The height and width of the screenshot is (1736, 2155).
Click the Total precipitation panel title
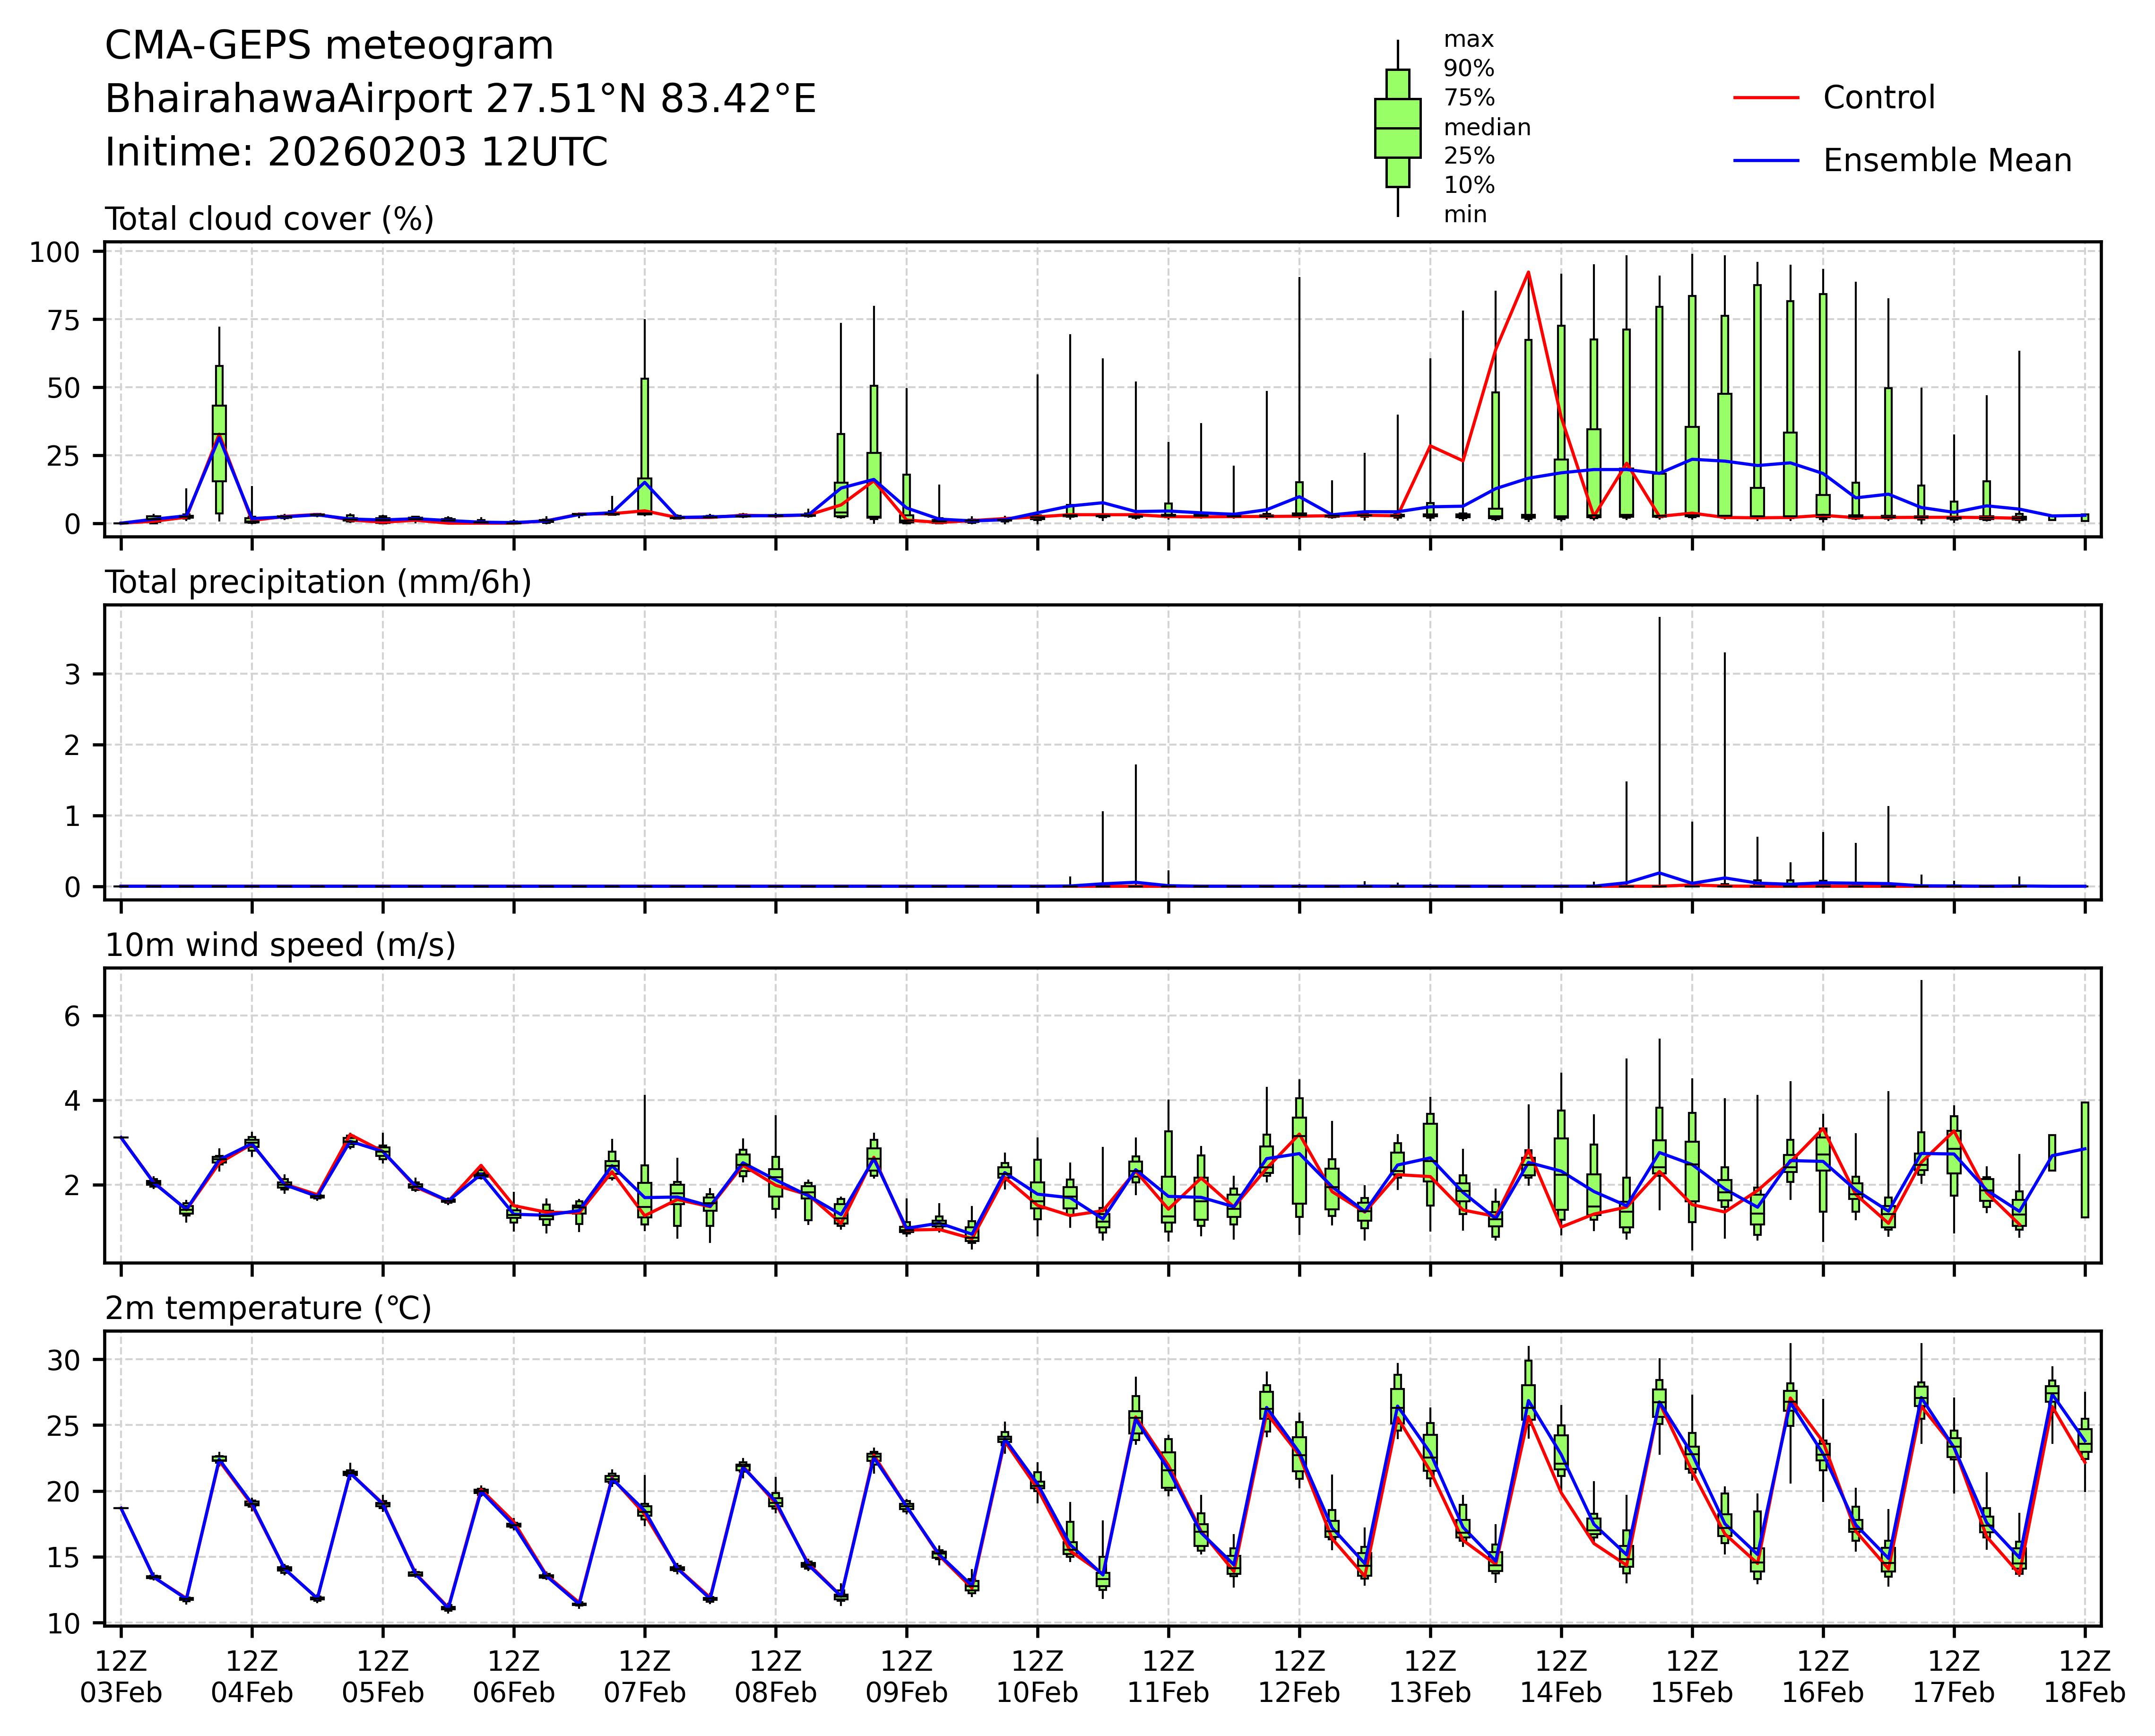[x=318, y=582]
